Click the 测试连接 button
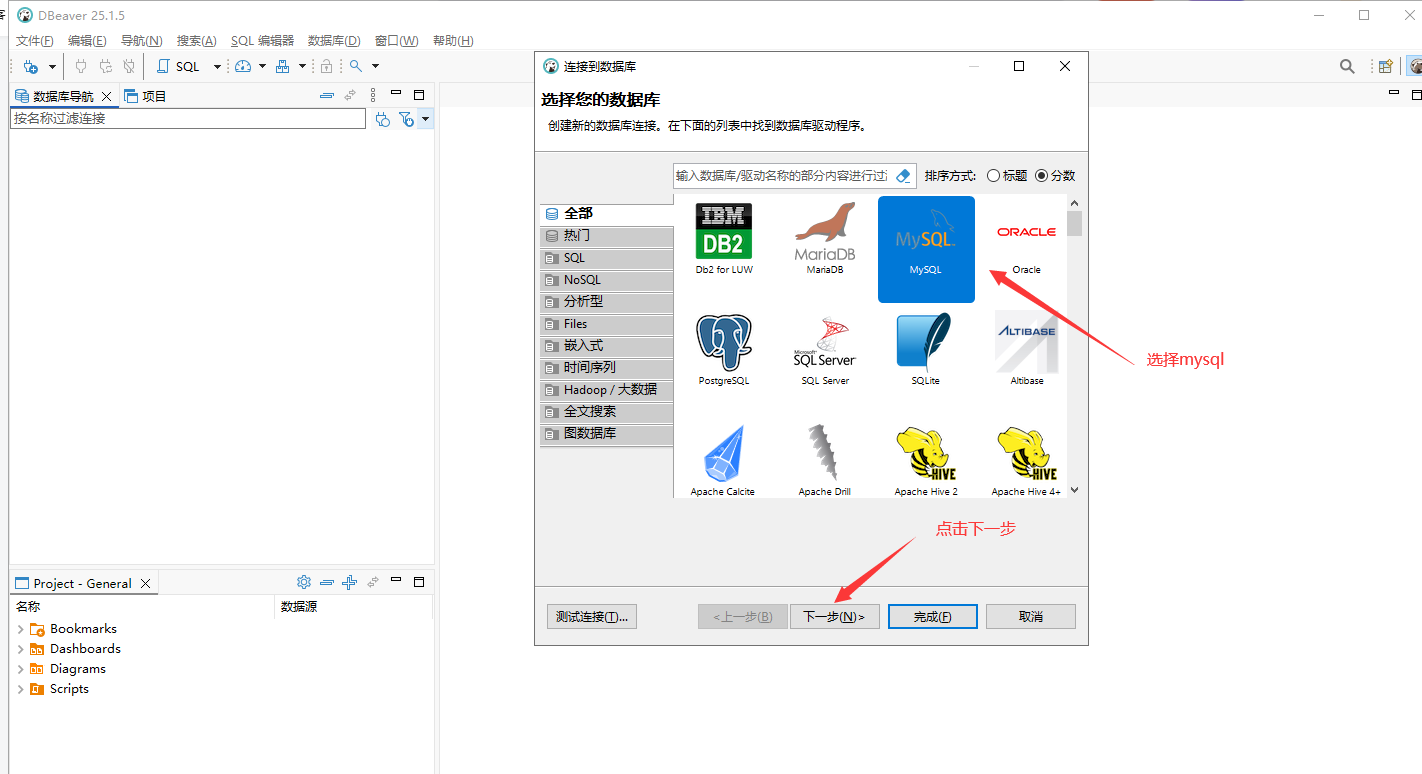Image resolution: width=1422 pixels, height=774 pixels. (591, 616)
